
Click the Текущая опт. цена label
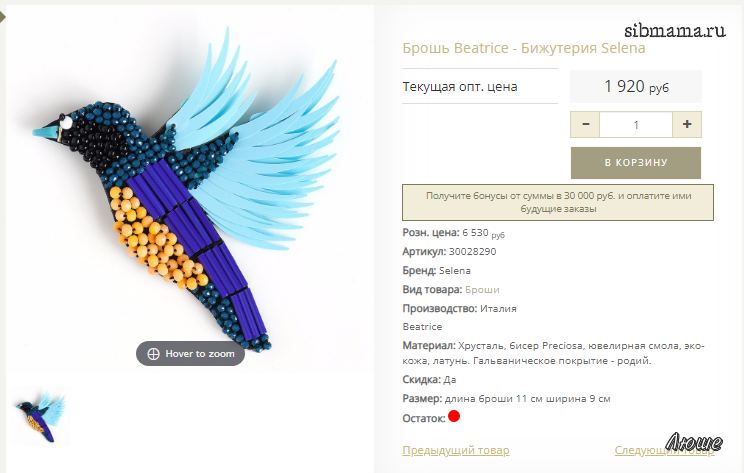[460, 87]
